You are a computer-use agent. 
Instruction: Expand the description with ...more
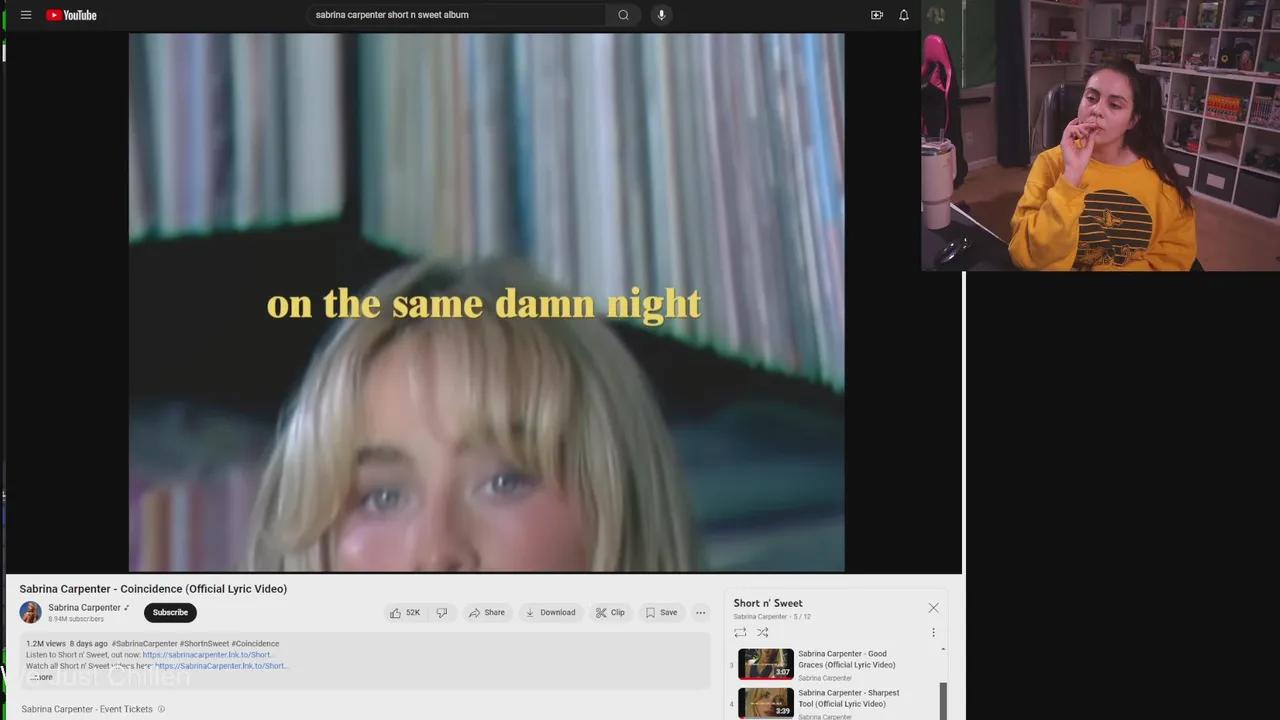coord(40,677)
